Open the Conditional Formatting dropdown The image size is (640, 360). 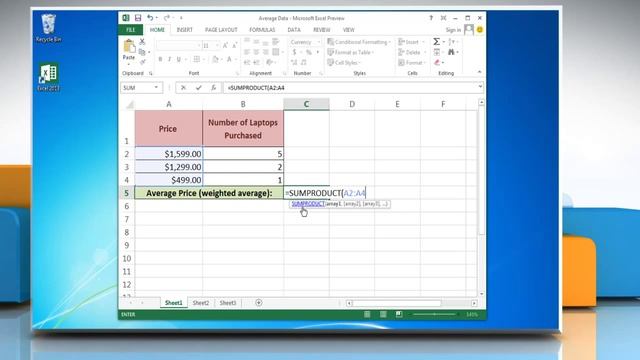coord(359,42)
